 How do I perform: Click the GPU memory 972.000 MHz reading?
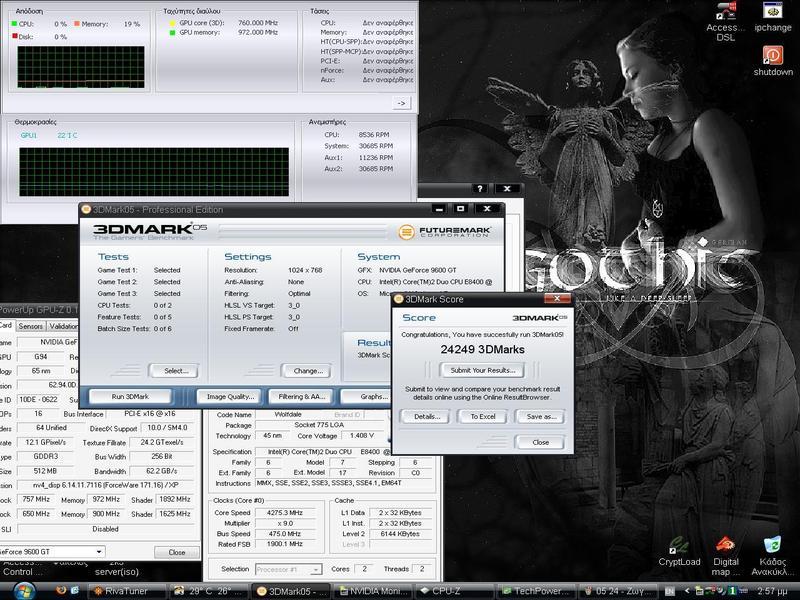[x=258, y=32]
